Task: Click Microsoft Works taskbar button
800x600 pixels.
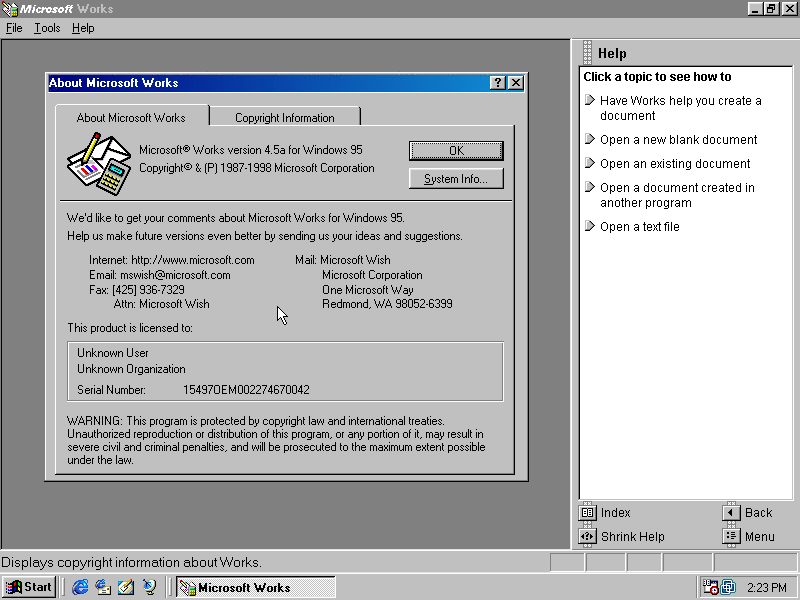Action: click(256, 587)
